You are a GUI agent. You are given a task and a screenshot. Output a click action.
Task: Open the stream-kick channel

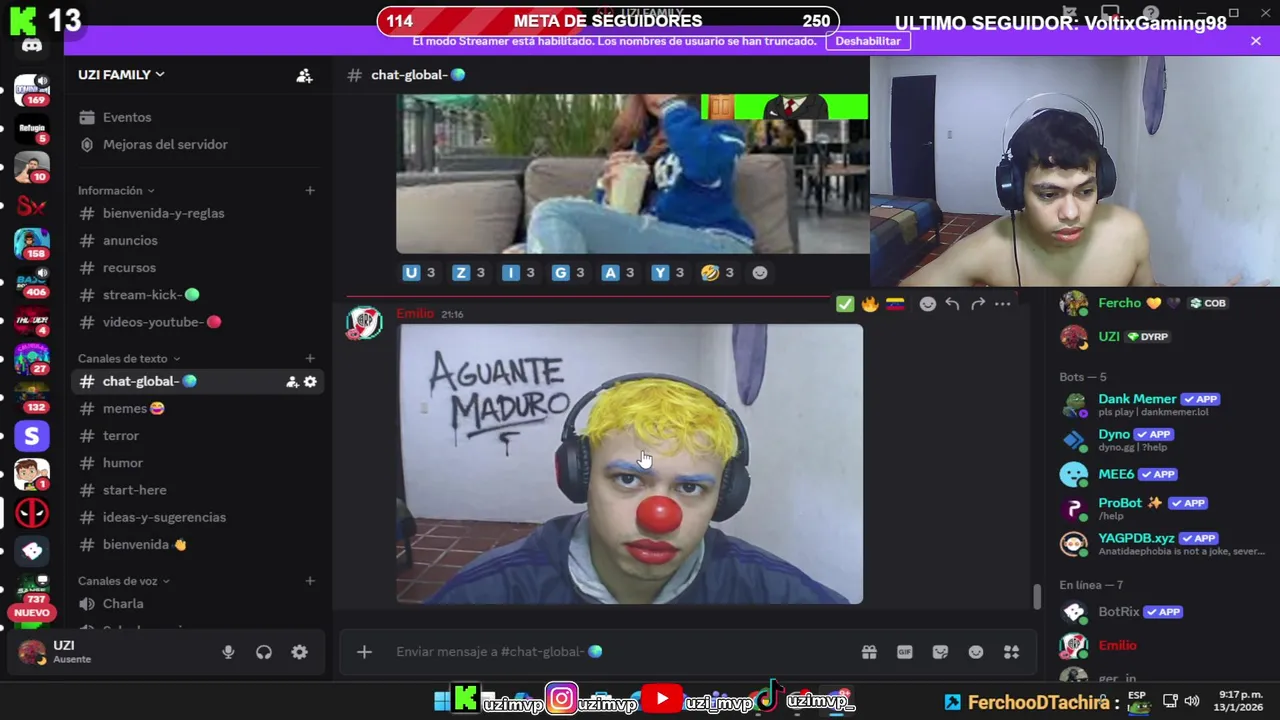[150, 294]
